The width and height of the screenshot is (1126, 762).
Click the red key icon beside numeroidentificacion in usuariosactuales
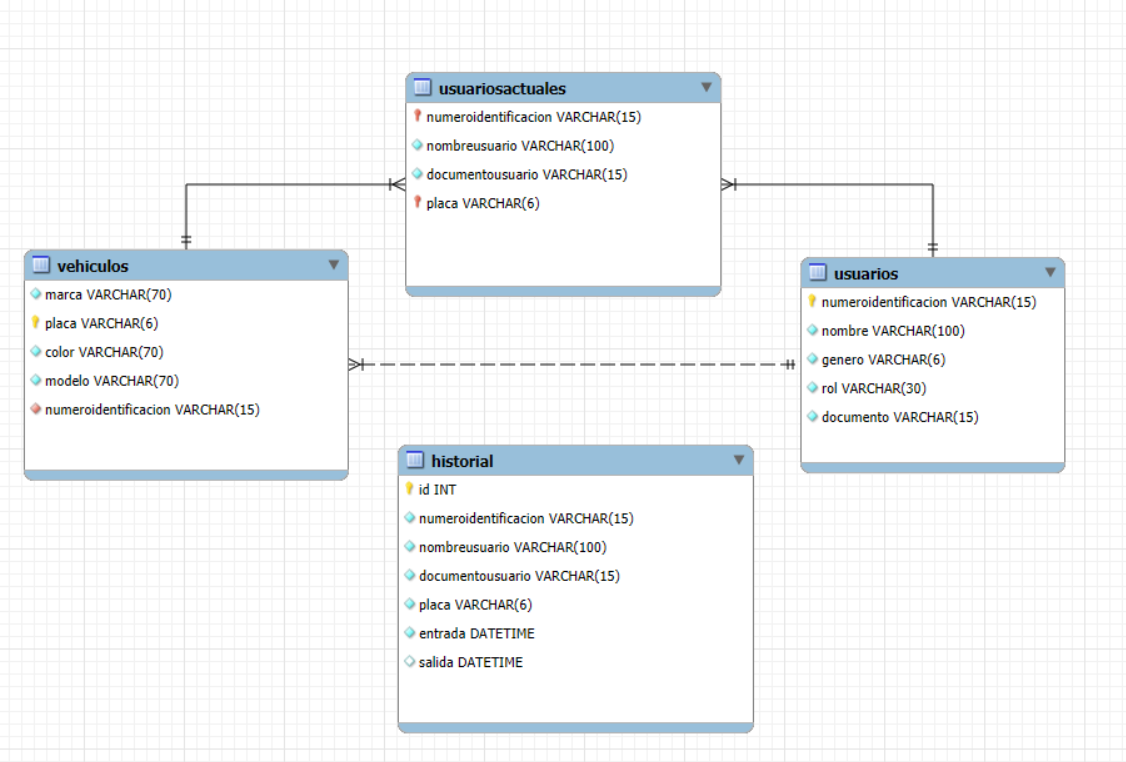coord(419,116)
